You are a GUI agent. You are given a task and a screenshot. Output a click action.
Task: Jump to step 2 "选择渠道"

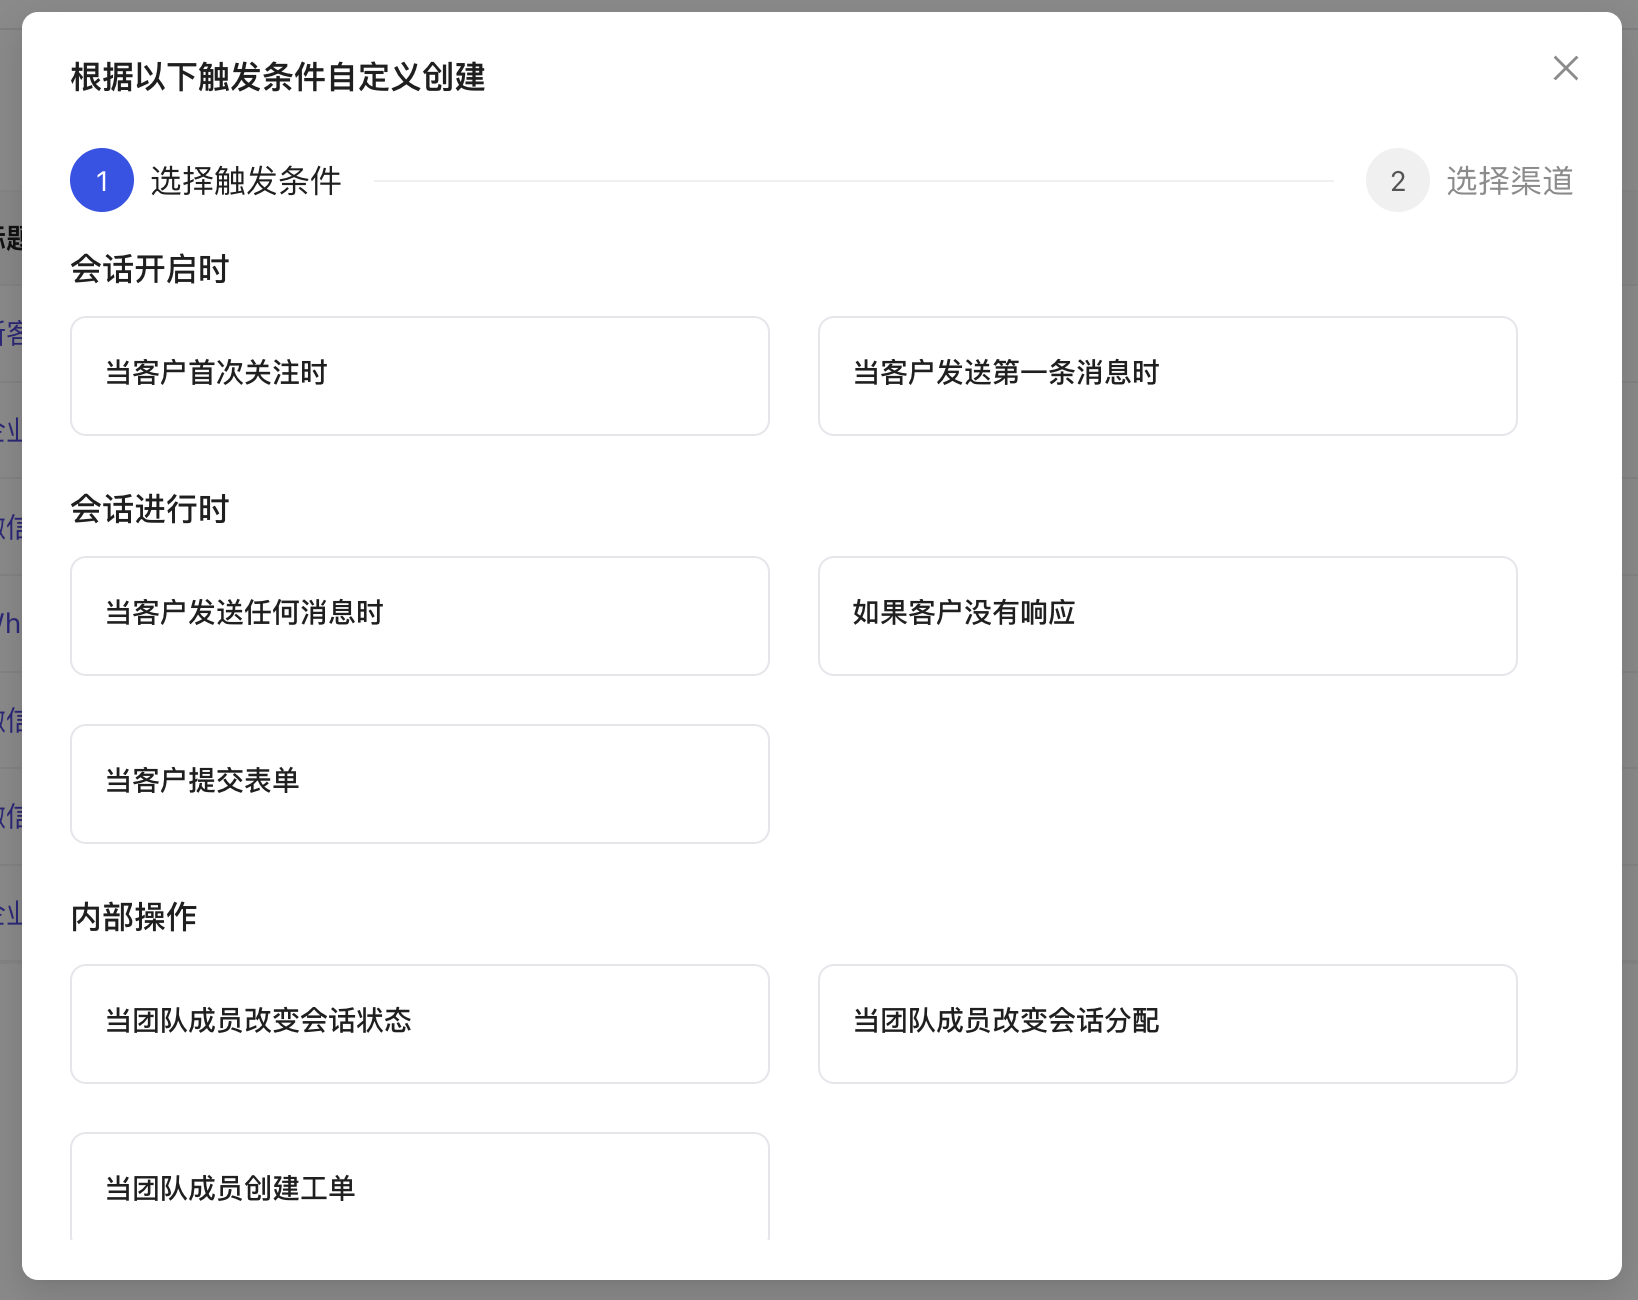coord(1397,180)
